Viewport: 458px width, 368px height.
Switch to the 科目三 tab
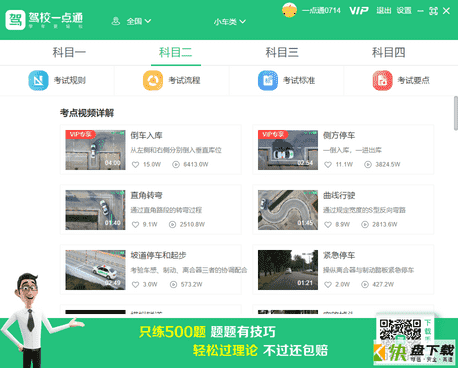pos(282,52)
